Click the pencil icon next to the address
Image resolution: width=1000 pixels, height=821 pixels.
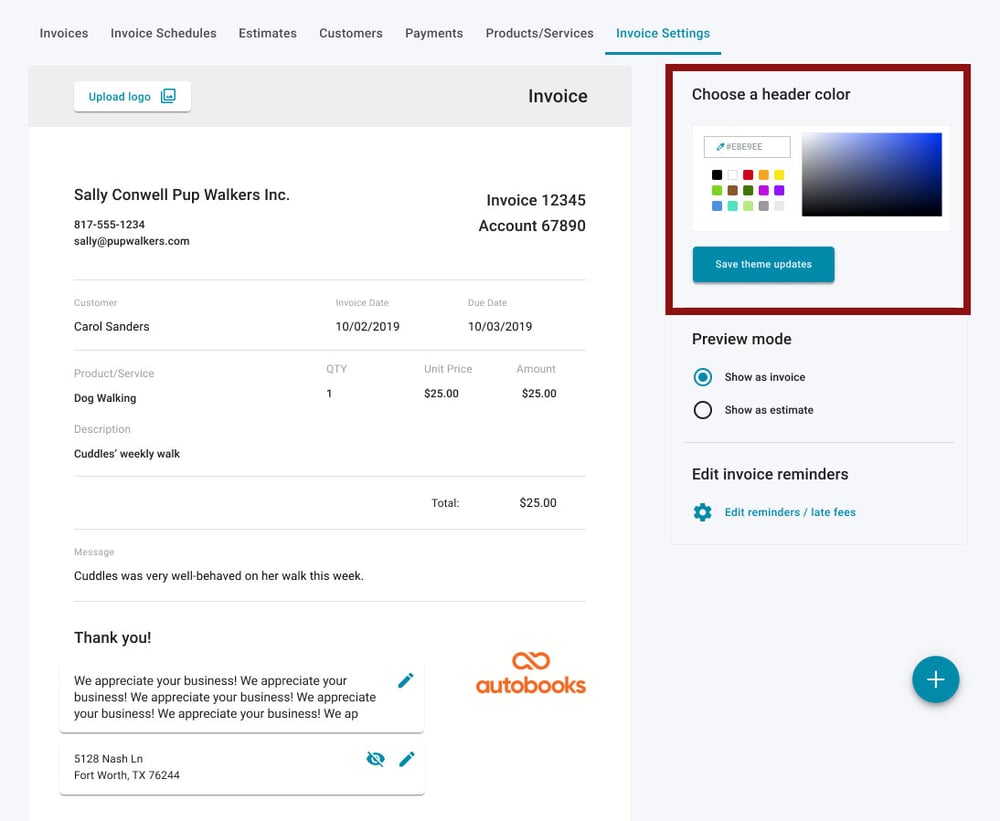407,759
